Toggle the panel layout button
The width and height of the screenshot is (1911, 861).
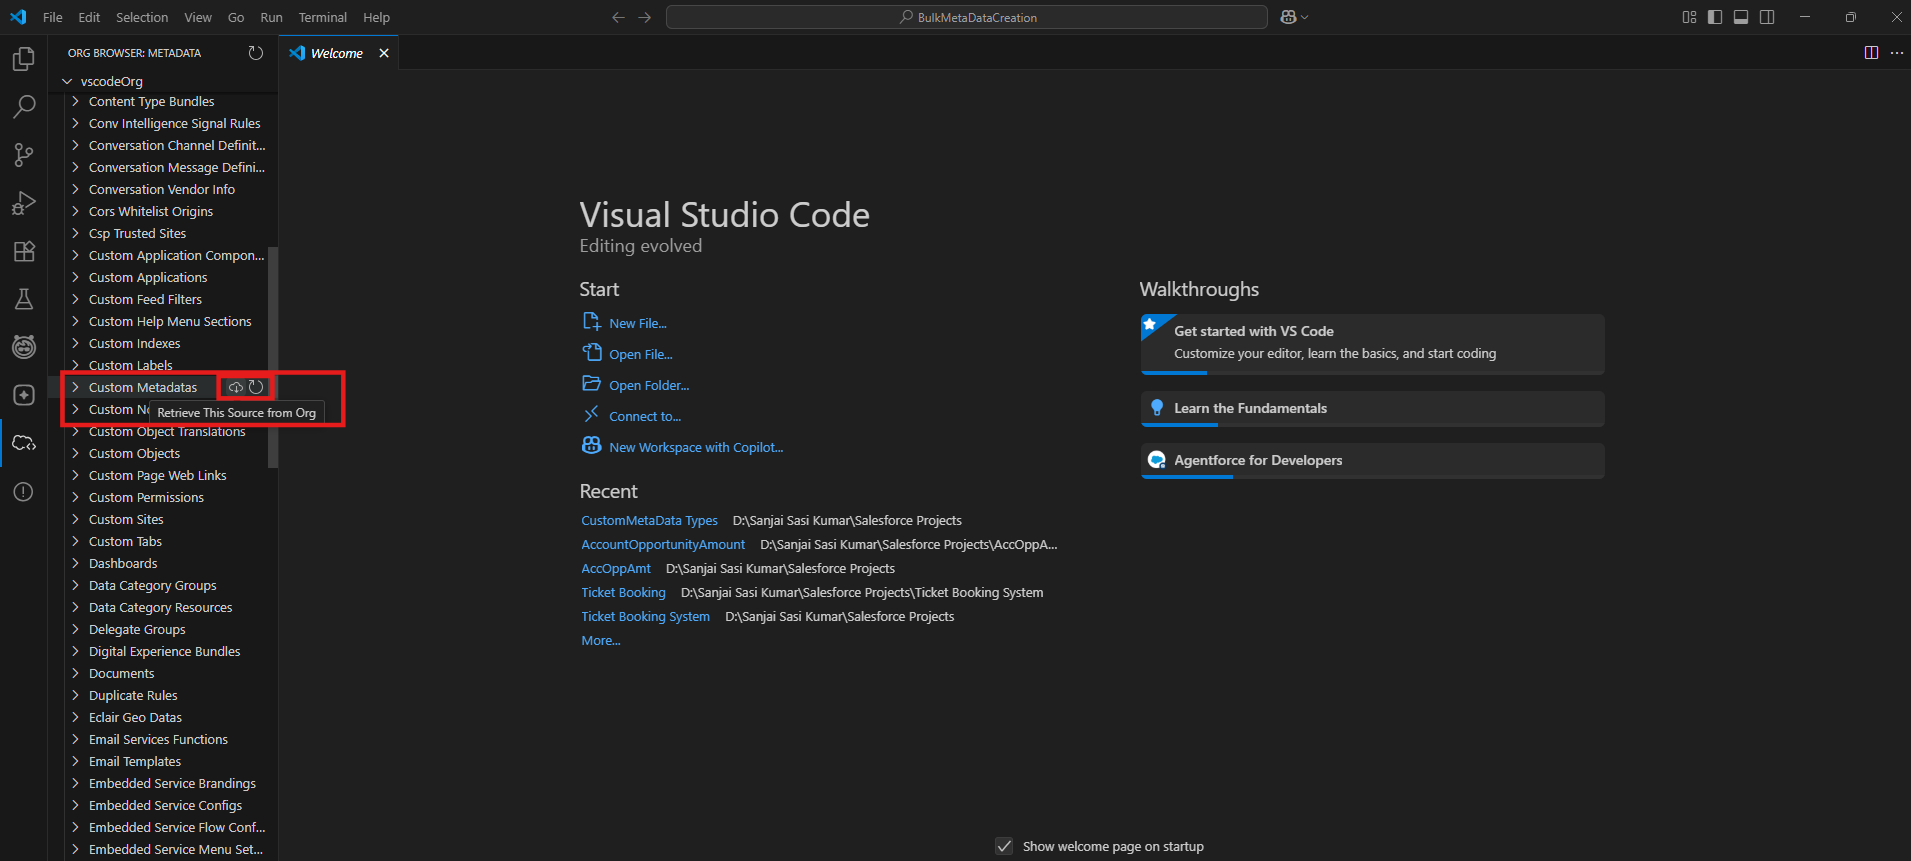[x=1741, y=17]
